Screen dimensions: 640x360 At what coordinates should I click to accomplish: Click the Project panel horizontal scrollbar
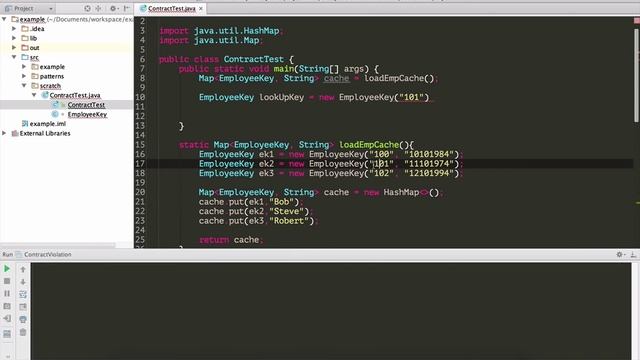(x=58, y=245)
